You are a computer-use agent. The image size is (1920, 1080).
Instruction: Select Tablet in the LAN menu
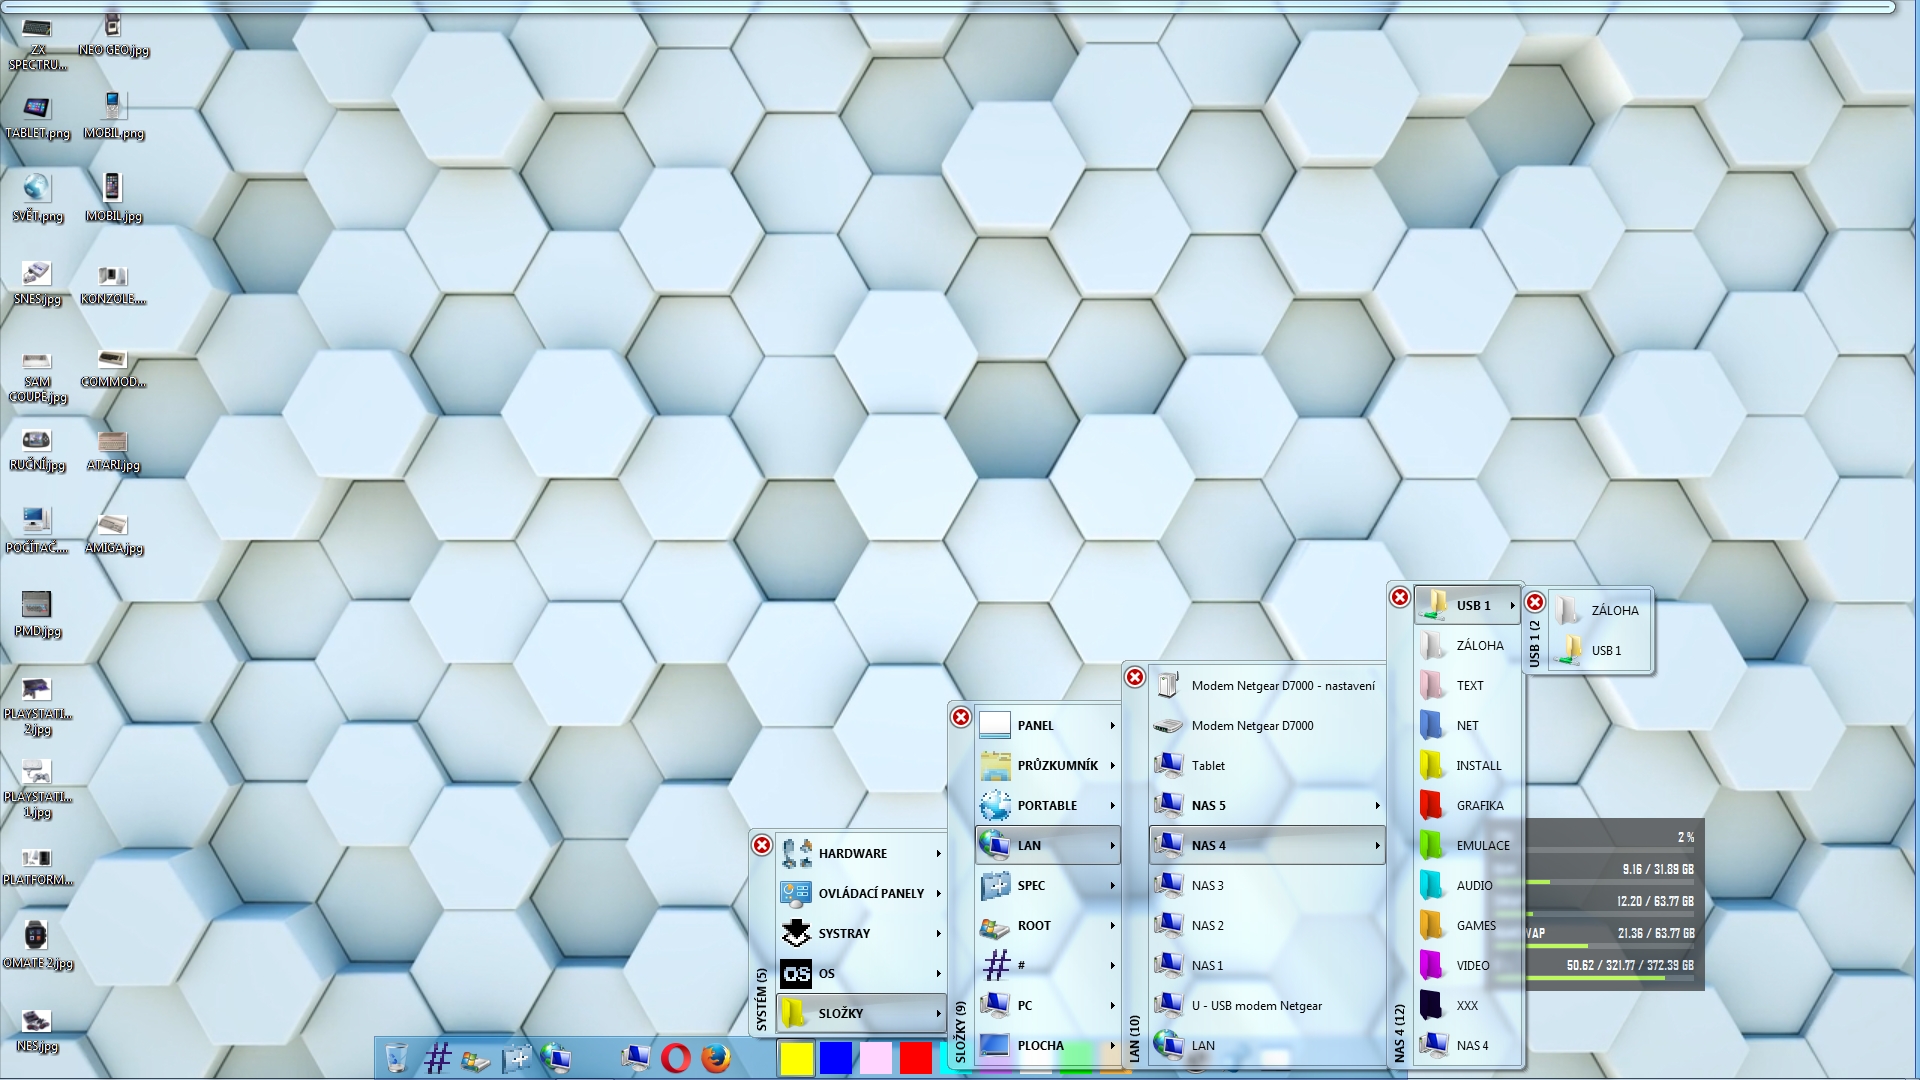(1267, 765)
